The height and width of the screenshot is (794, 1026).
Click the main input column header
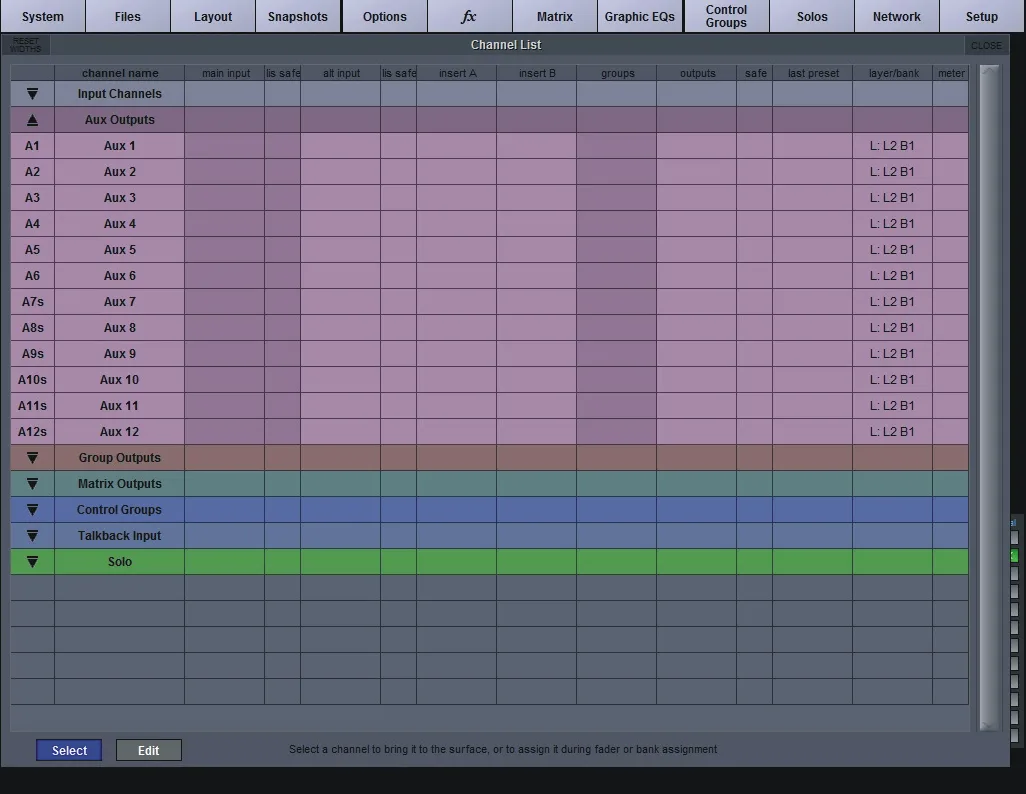[x=225, y=73]
